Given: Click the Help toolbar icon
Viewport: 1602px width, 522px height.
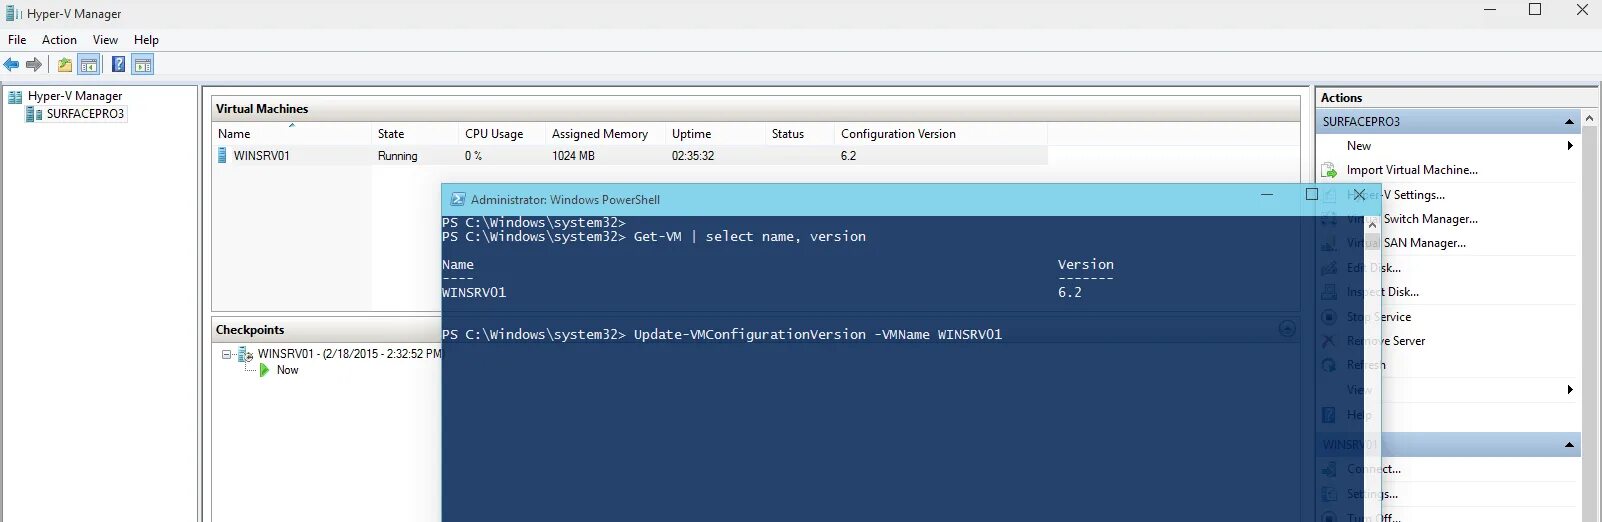Looking at the screenshot, I should click(118, 65).
